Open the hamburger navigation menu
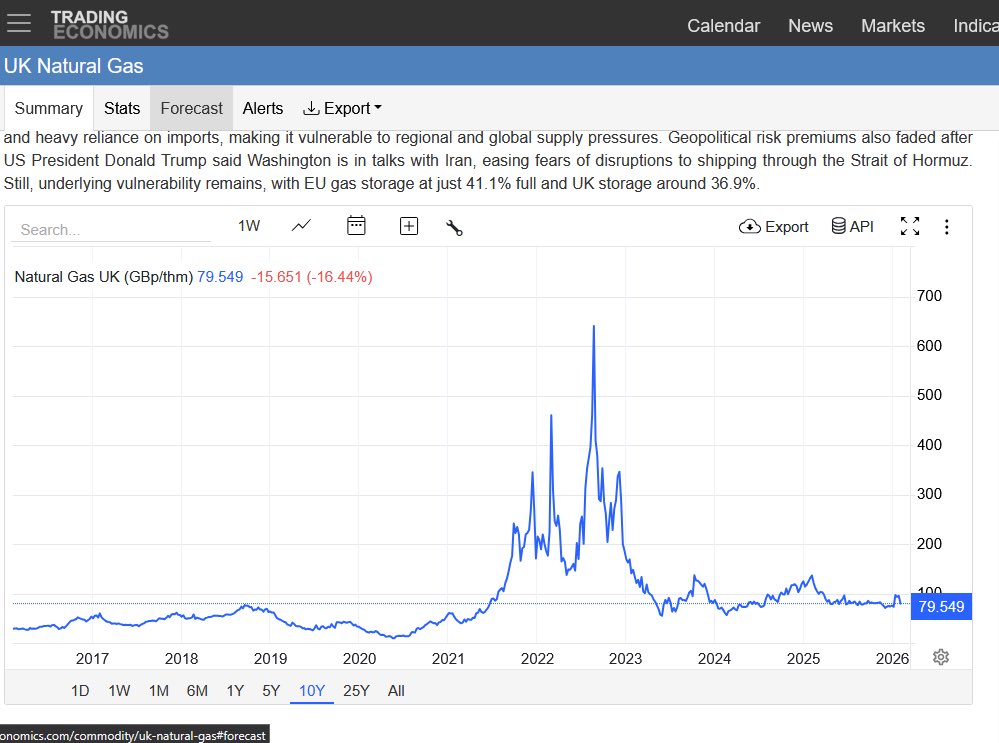Image resolution: width=999 pixels, height=743 pixels. (x=18, y=23)
